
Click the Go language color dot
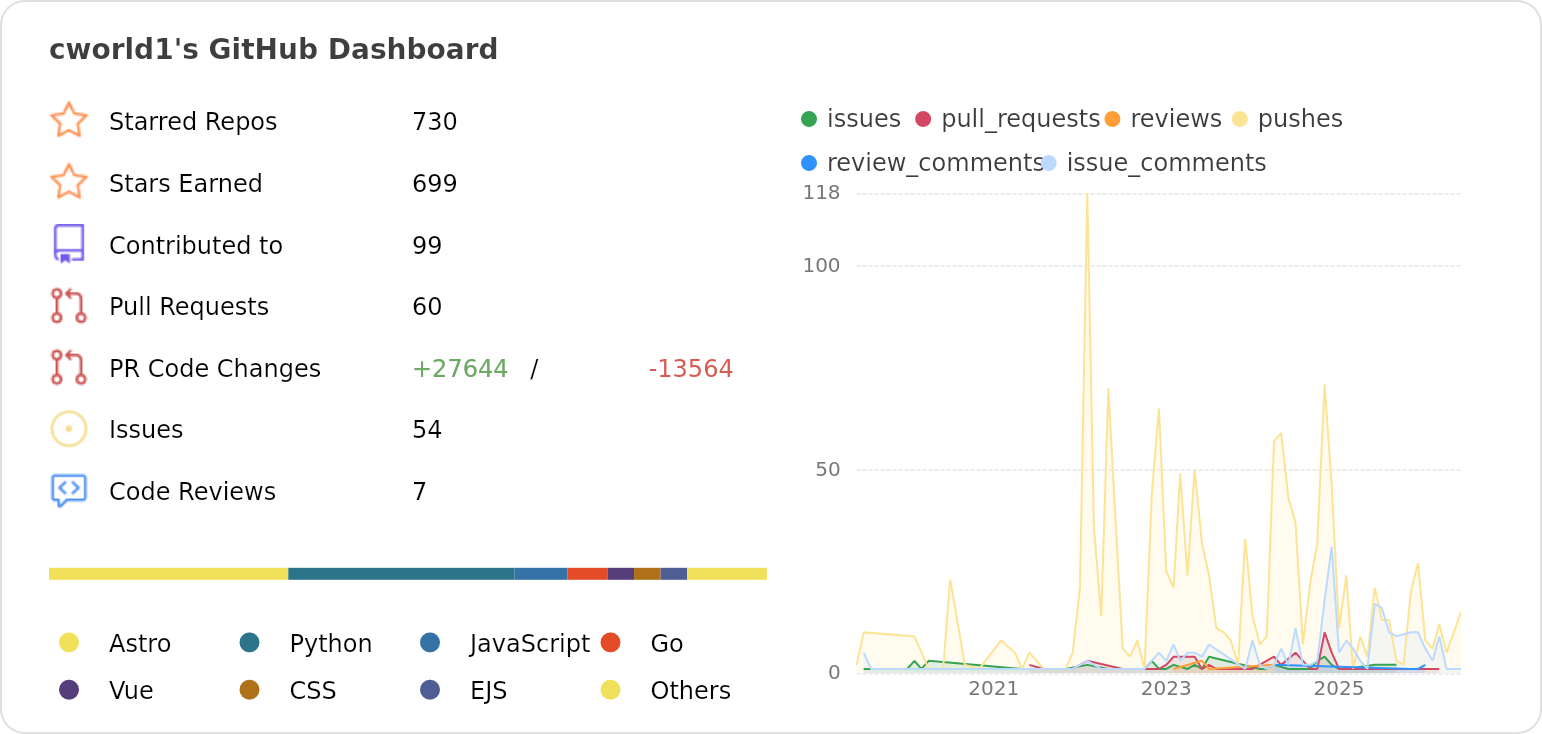(611, 643)
